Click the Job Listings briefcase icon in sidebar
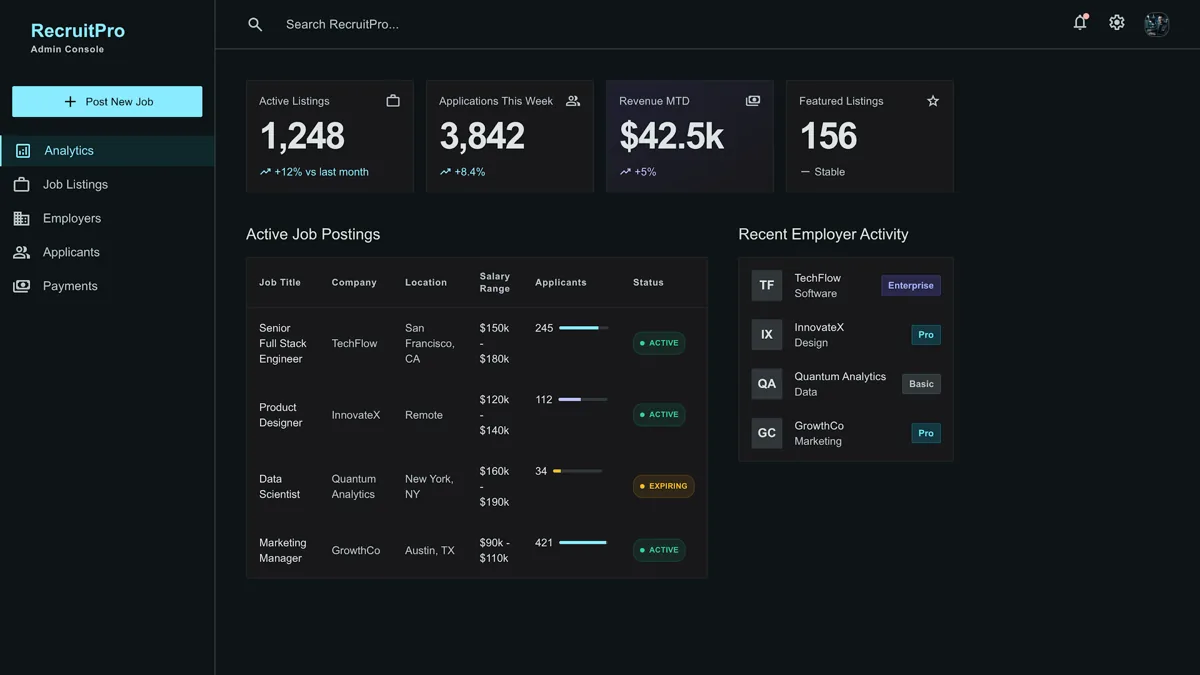This screenshot has height=675, width=1200. [21, 185]
